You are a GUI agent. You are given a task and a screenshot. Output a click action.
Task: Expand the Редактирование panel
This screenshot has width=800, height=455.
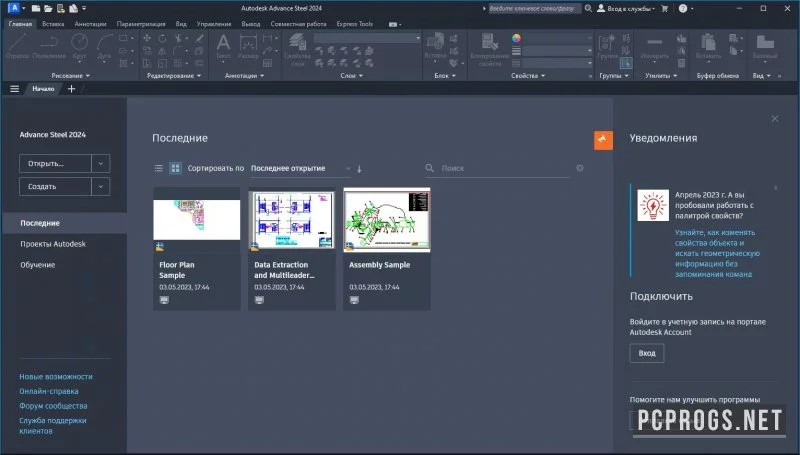[174, 75]
